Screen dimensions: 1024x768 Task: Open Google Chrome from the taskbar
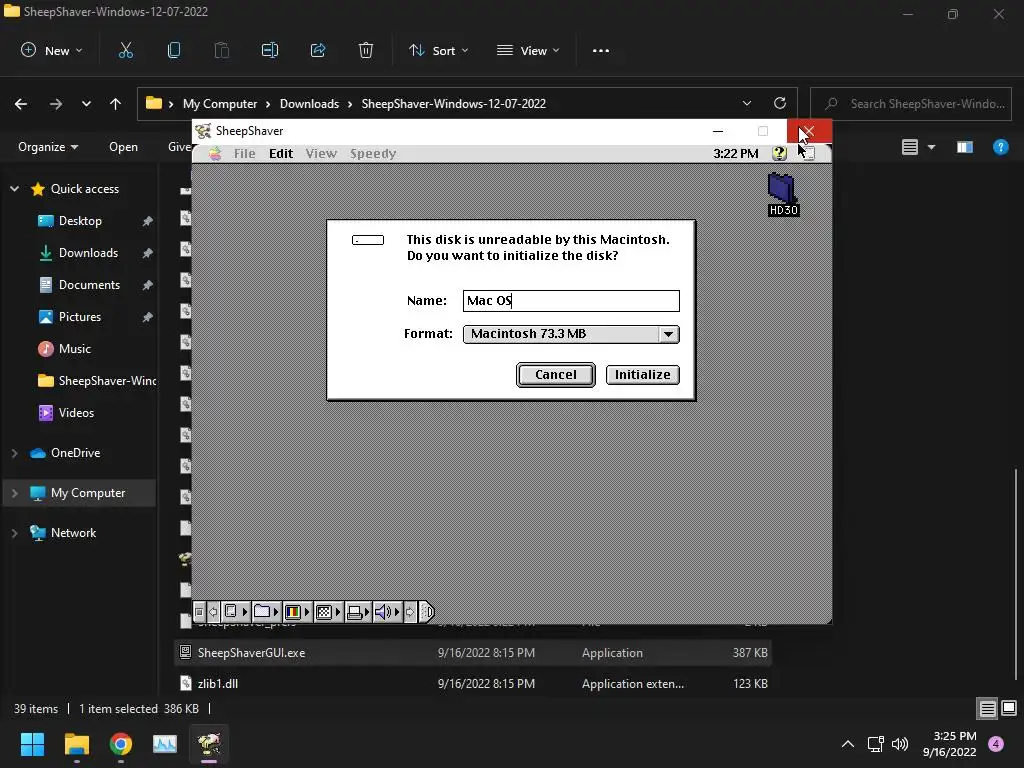pos(121,744)
